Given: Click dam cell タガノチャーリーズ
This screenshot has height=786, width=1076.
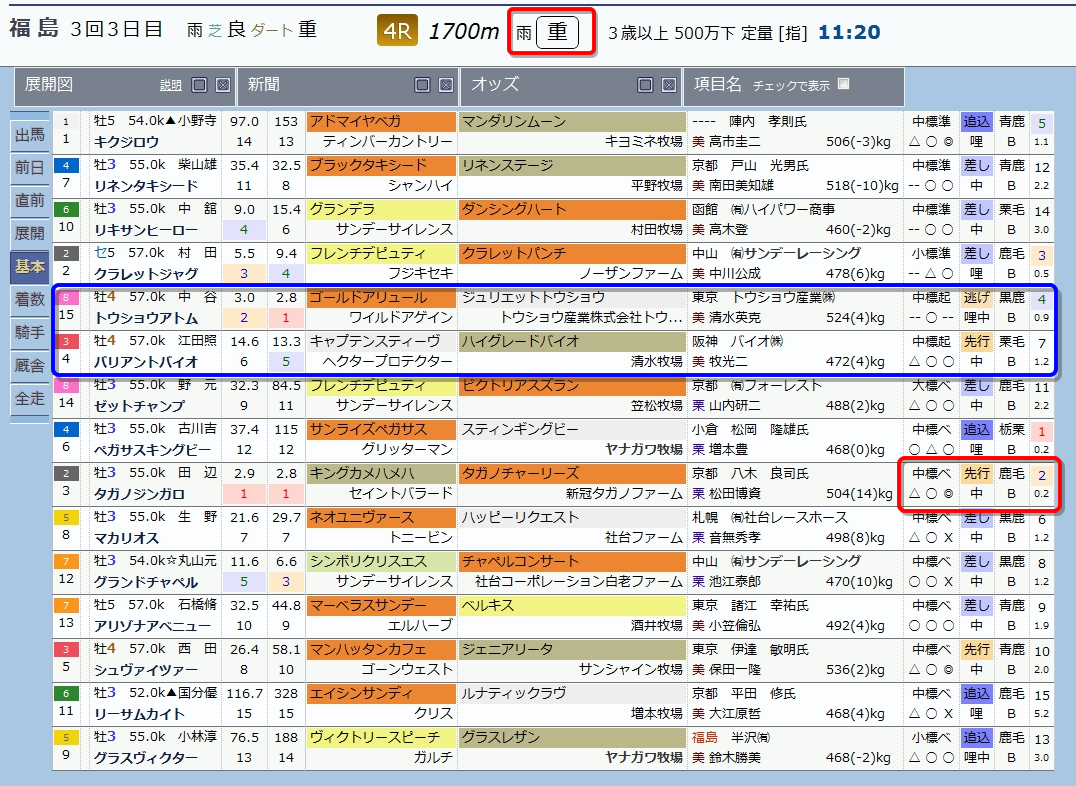Looking at the screenshot, I should (572, 473).
